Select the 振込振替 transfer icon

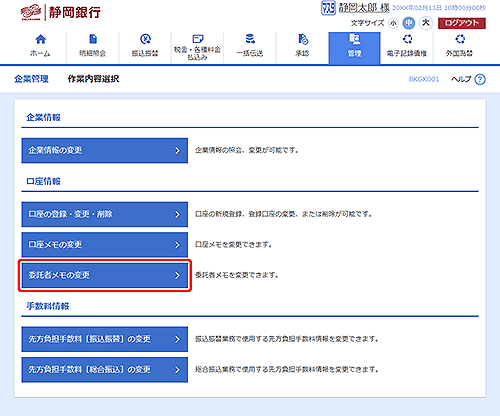point(145,39)
